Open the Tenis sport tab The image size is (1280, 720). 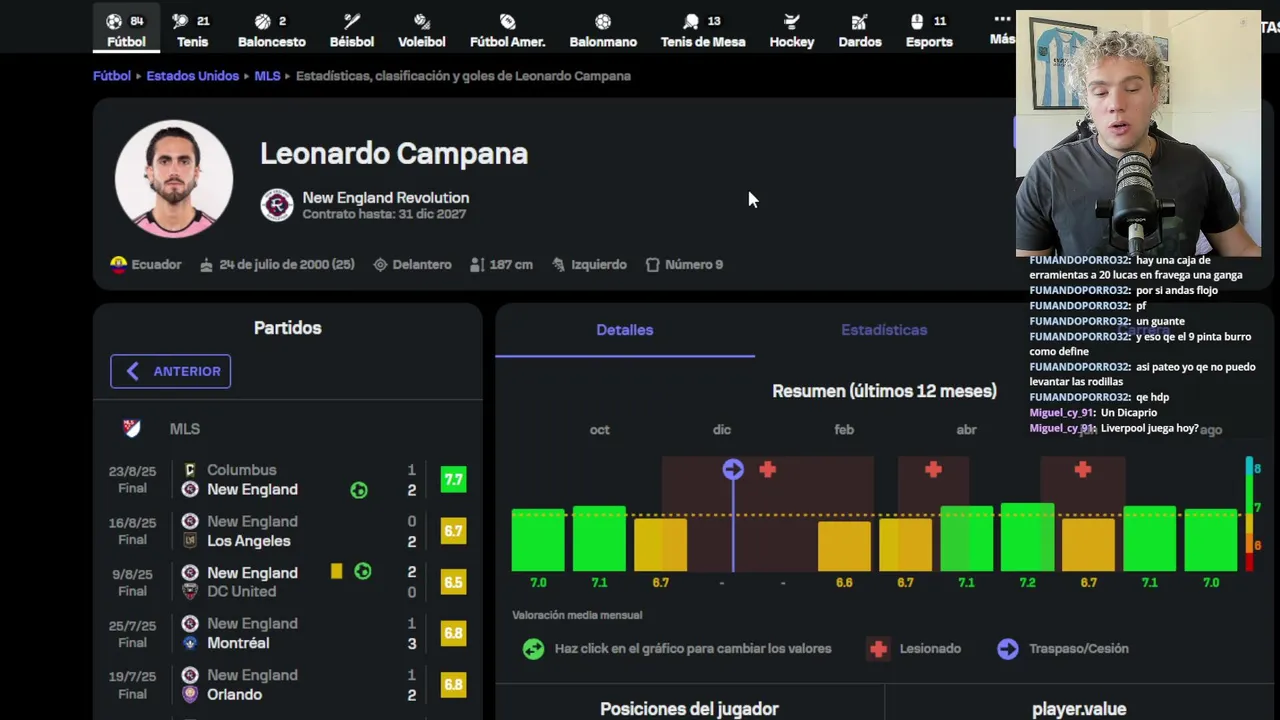click(192, 31)
